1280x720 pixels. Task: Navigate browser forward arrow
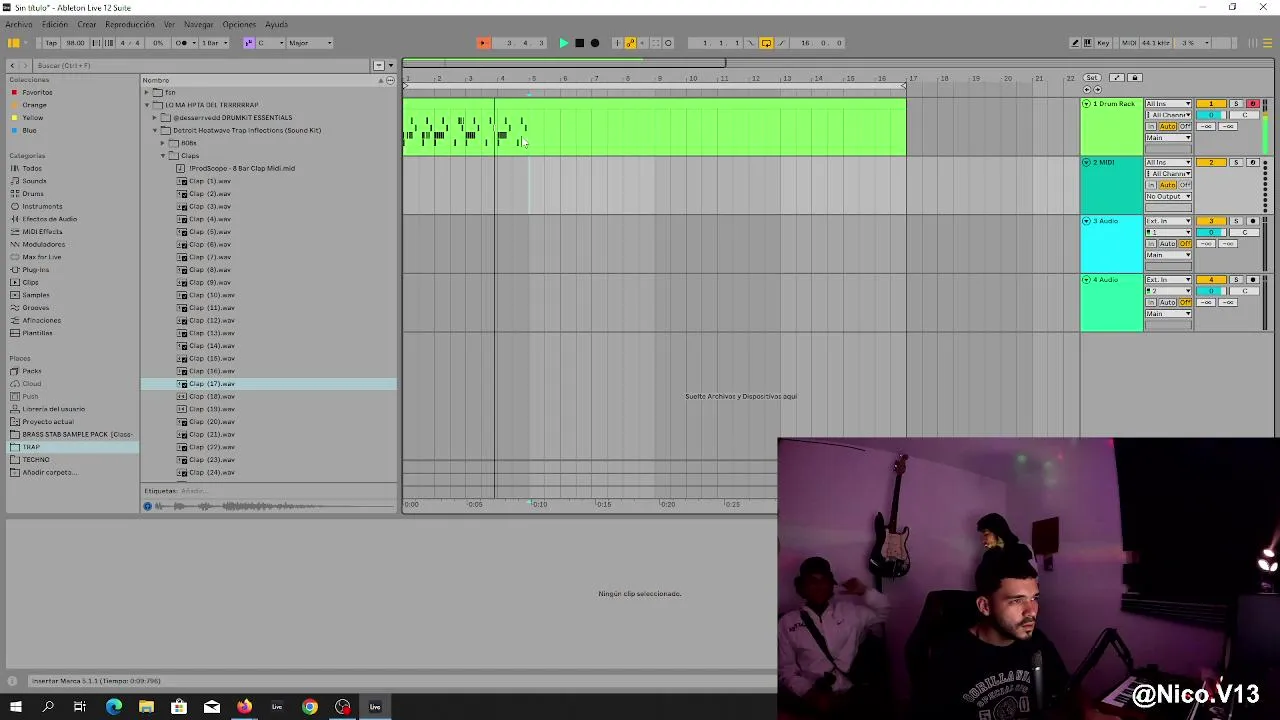pos(27,65)
